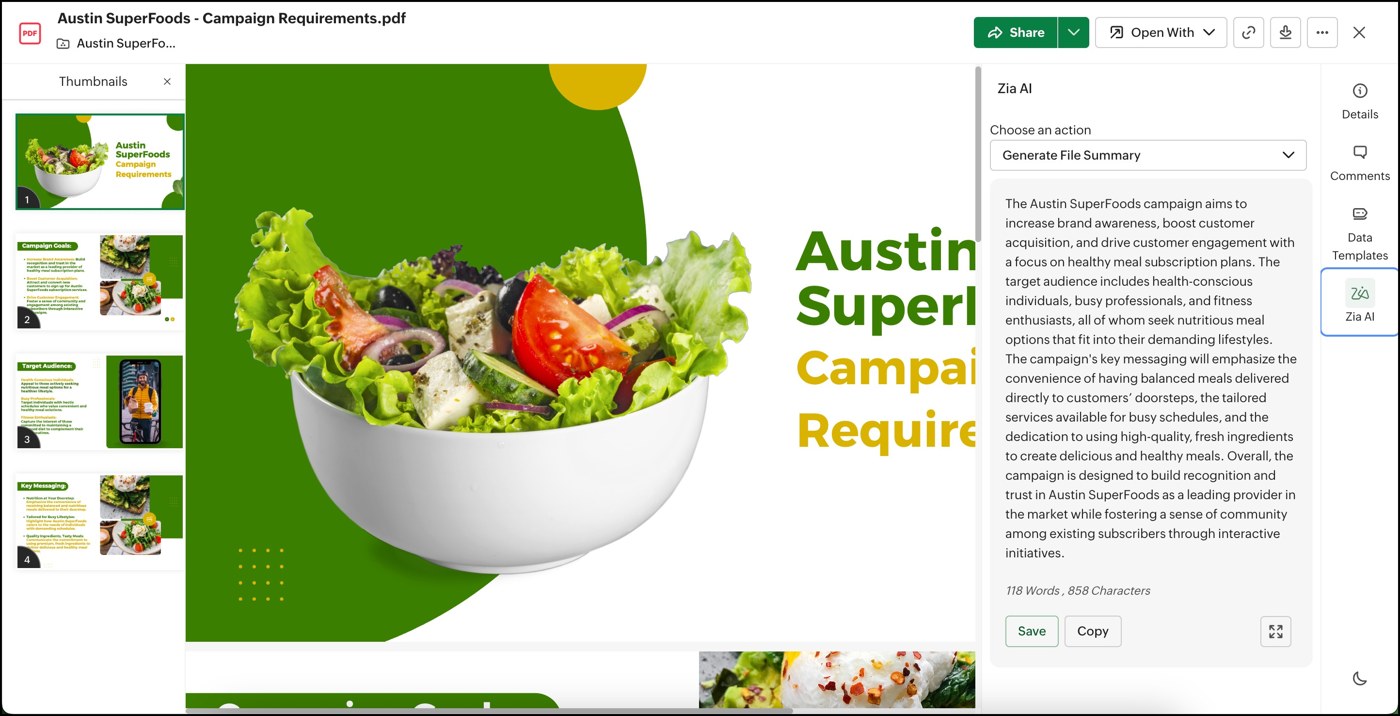Open the Open With dropdown
This screenshot has height=716, width=1400.
(1161, 32)
